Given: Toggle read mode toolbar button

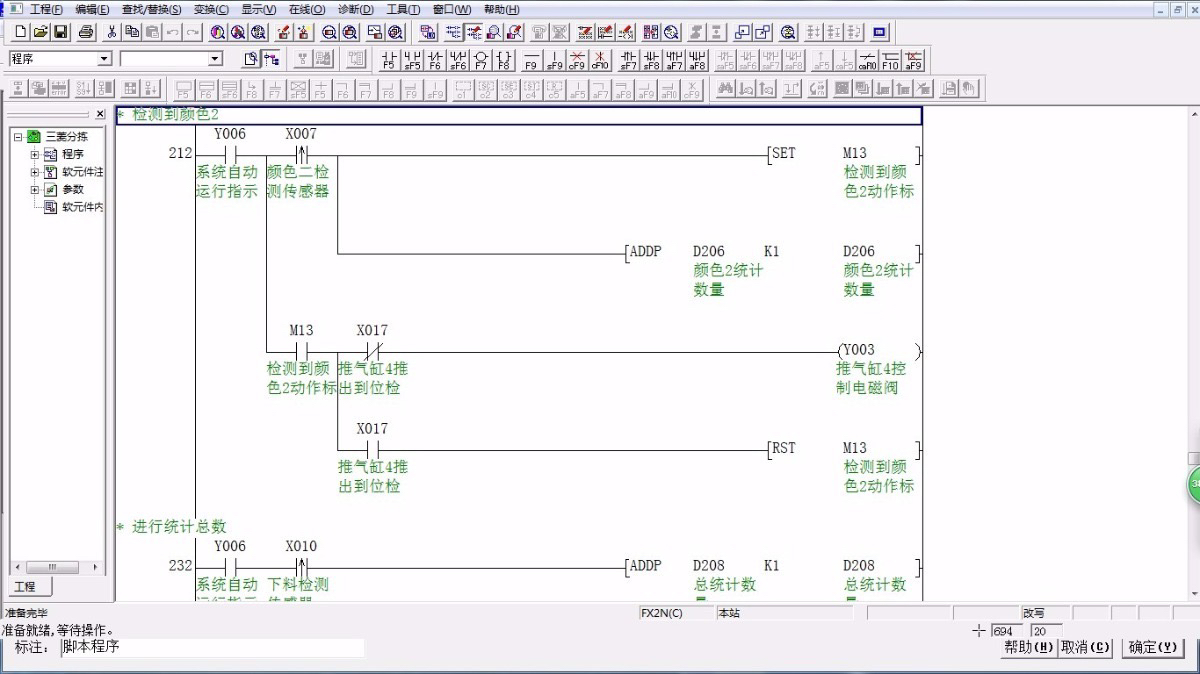Looking at the screenshot, I should [x=452, y=31].
